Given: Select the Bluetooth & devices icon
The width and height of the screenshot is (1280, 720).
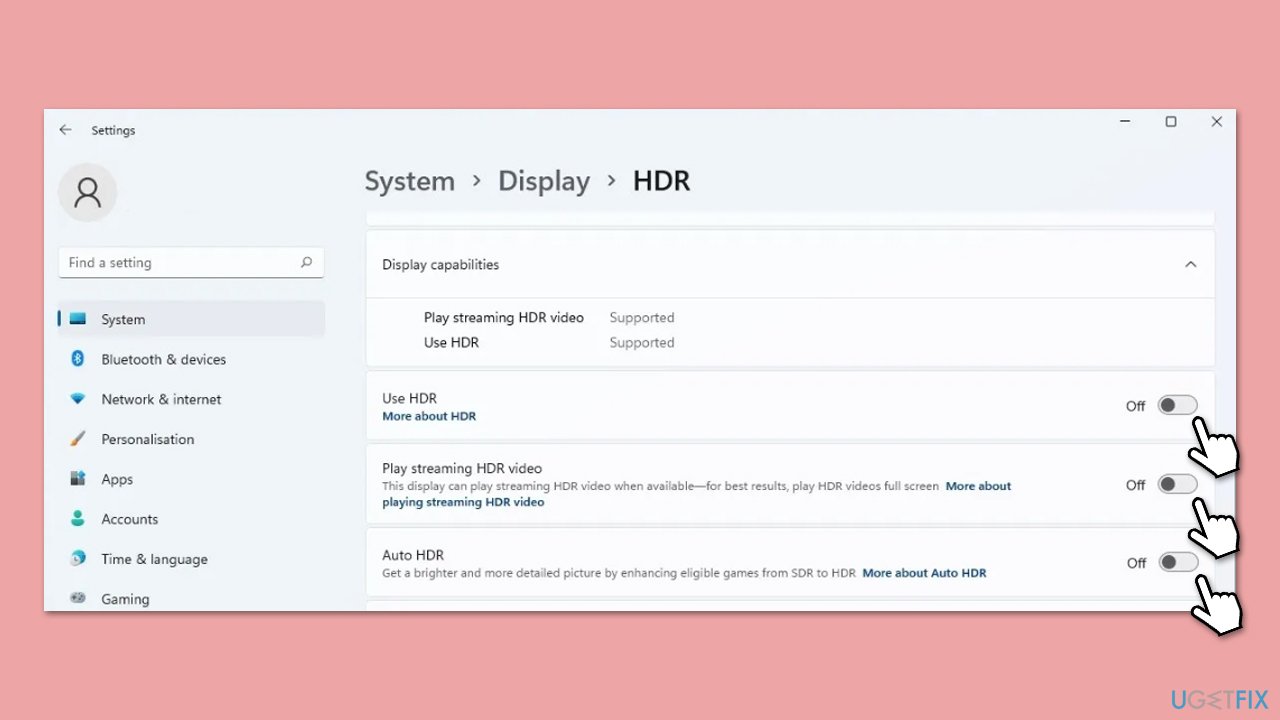Looking at the screenshot, I should [78, 359].
